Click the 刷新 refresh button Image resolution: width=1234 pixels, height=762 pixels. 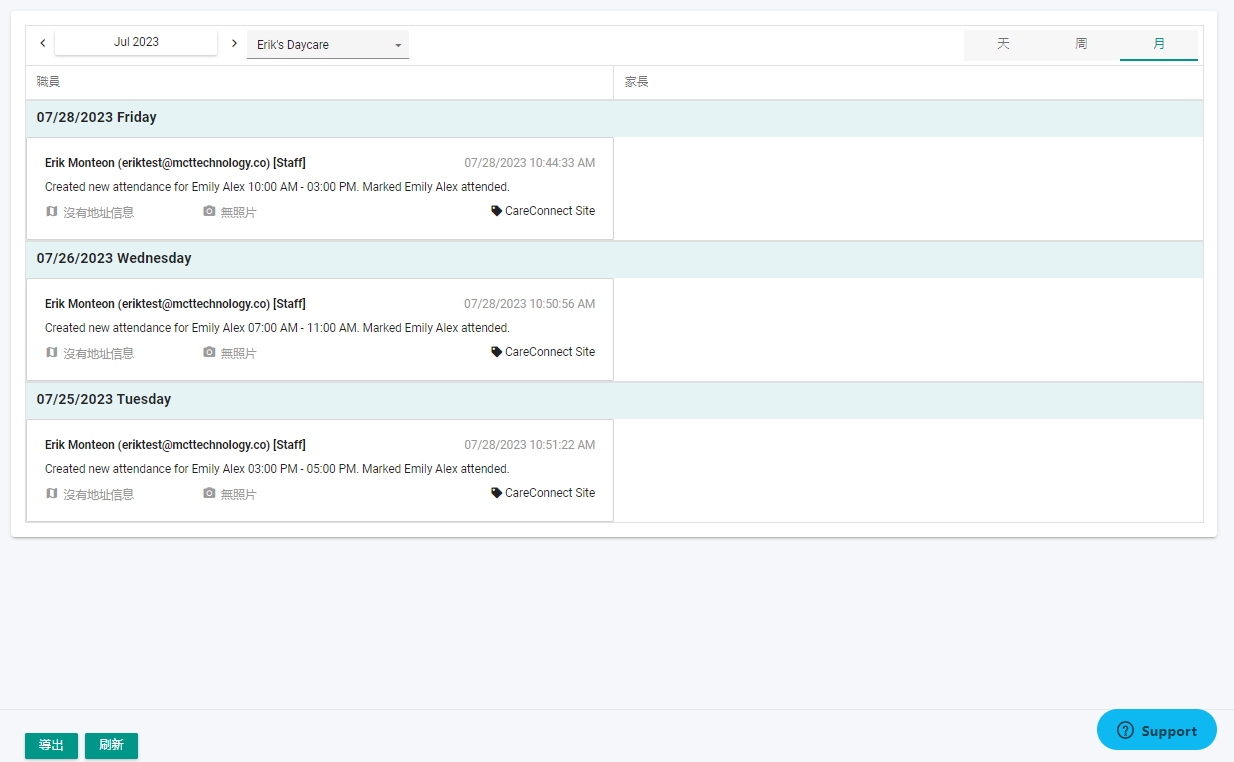pos(111,746)
